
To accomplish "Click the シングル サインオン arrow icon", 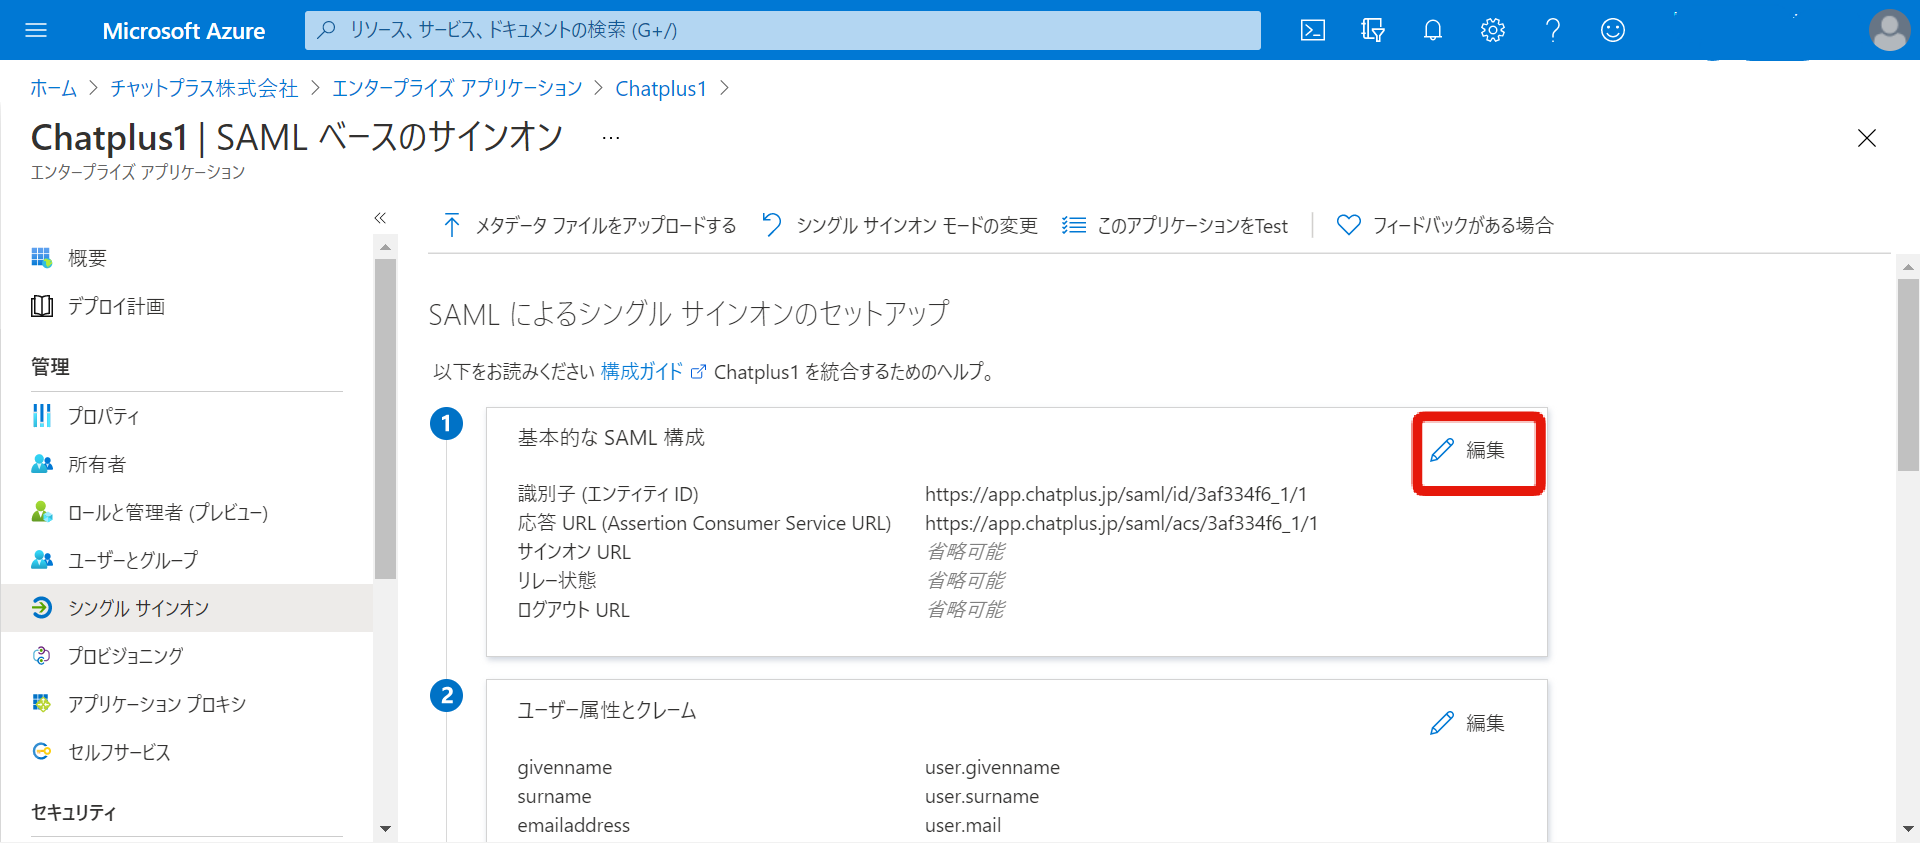I will click(41, 608).
